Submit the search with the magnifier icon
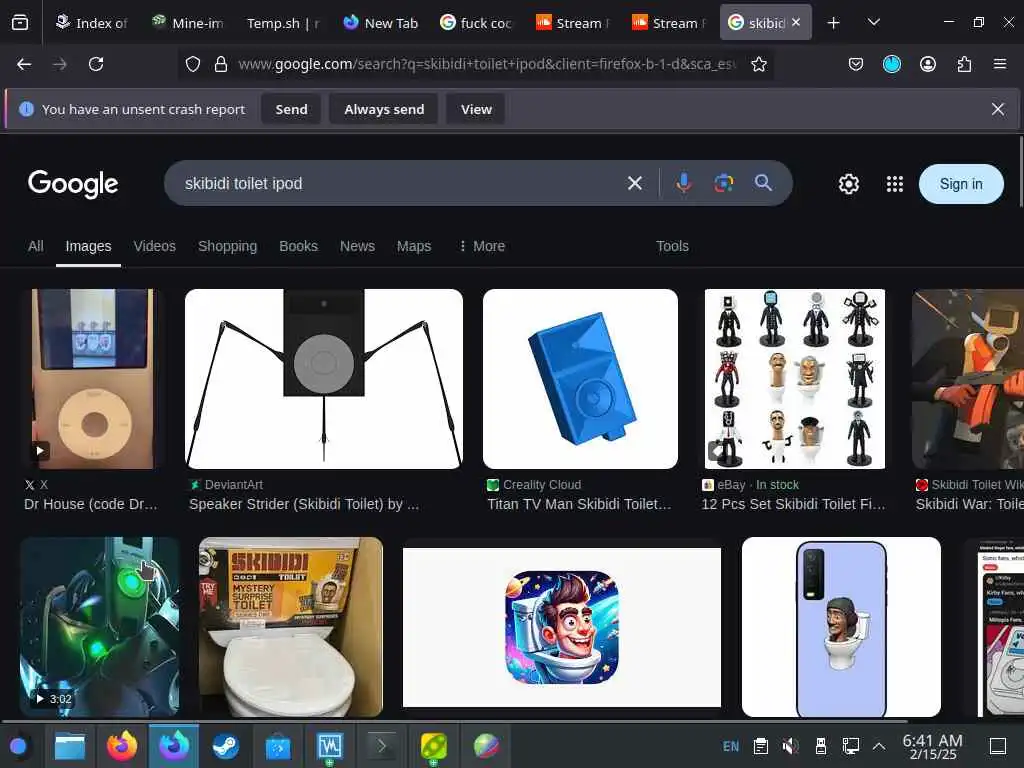 click(x=763, y=183)
